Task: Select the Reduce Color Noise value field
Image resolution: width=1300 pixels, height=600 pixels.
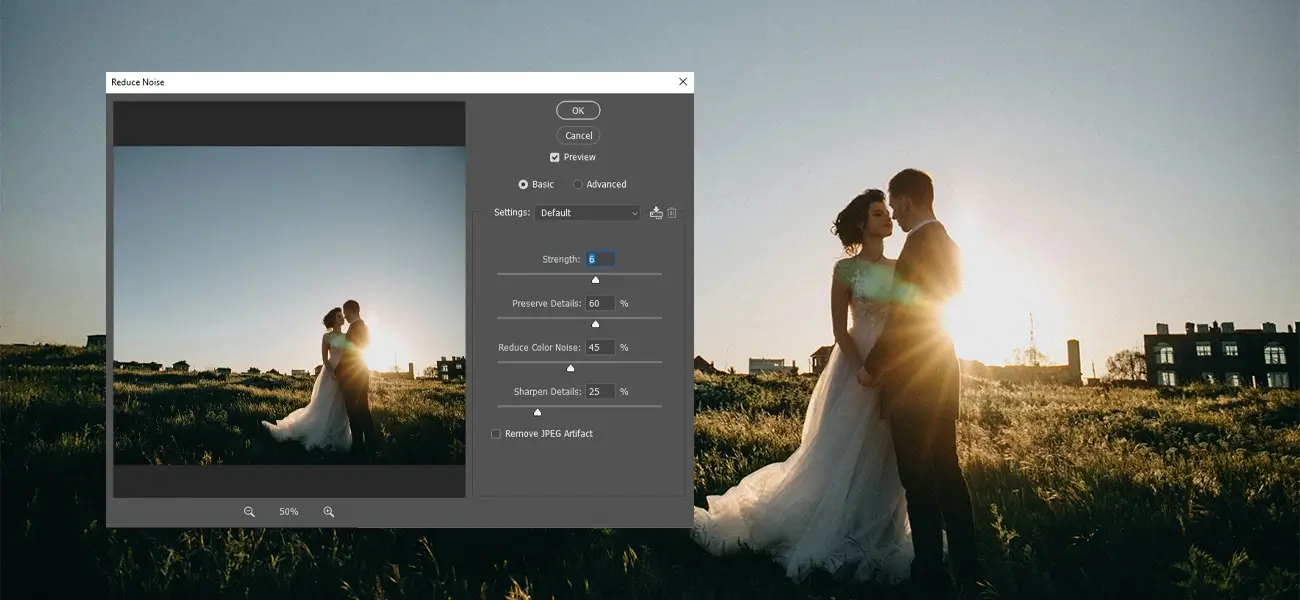Action: click(x=600, y=347)
